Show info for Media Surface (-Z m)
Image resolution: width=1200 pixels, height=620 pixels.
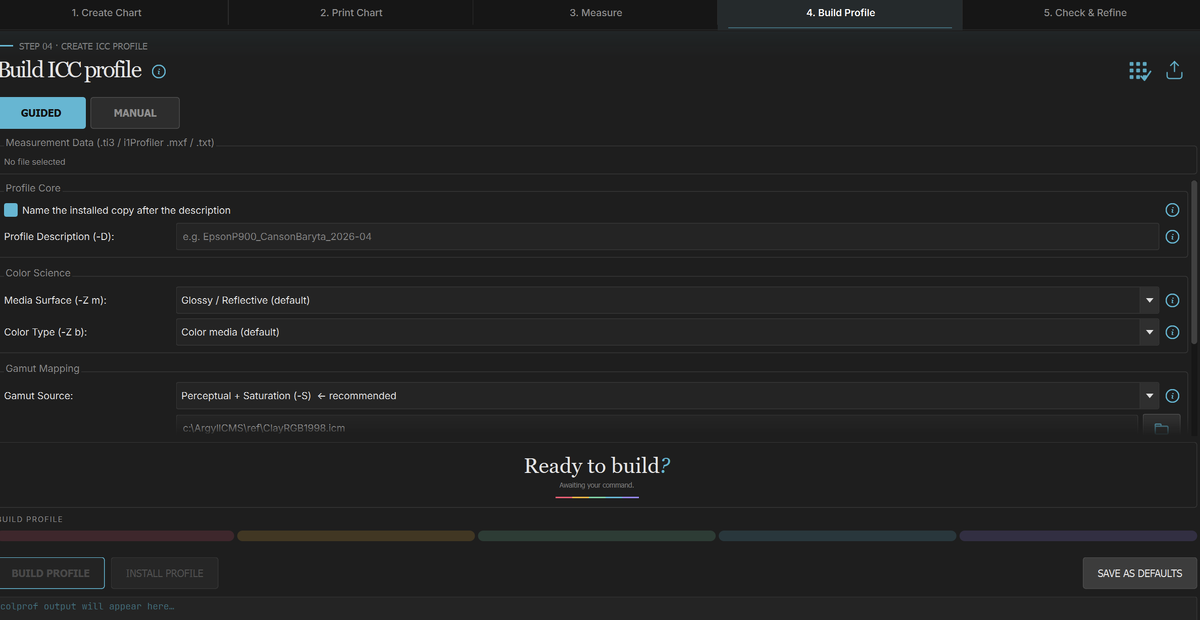point(1172,300)
